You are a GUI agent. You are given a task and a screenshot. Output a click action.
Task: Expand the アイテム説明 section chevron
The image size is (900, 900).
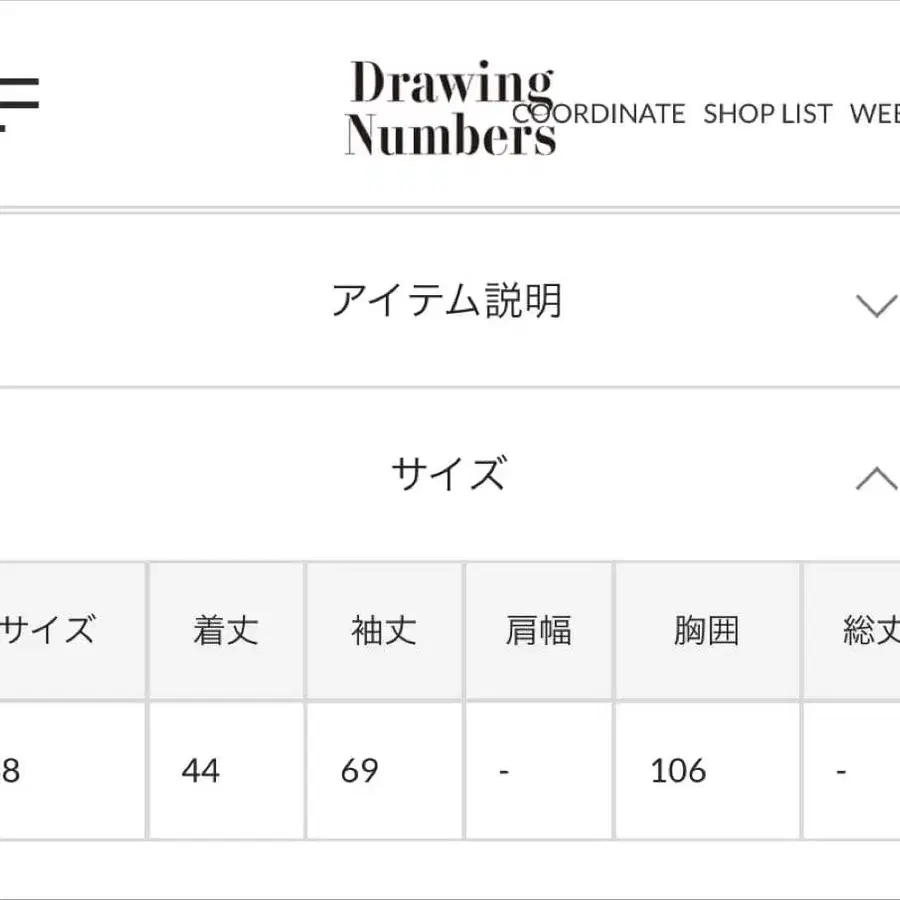pos(876,304)
